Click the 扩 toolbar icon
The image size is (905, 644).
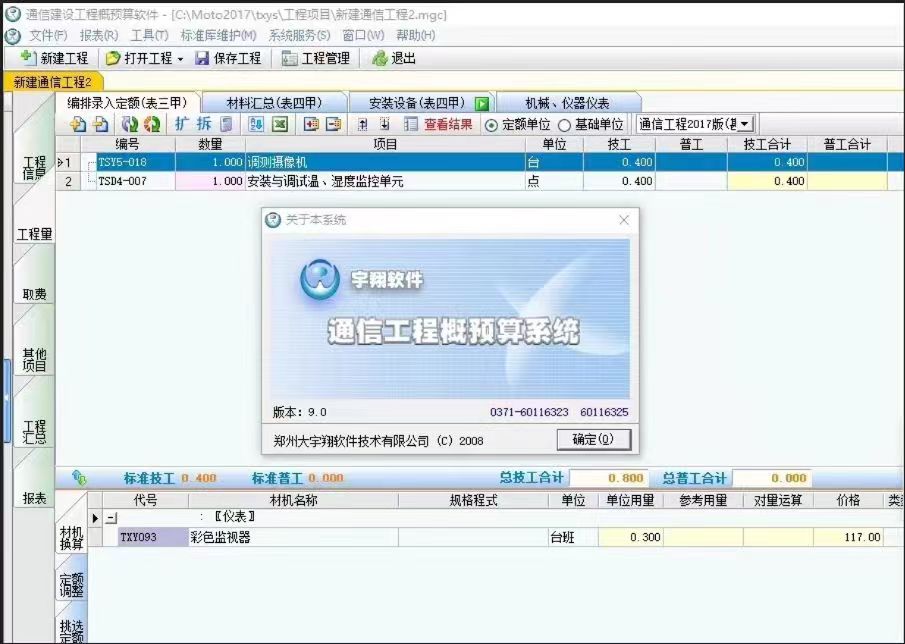point(181,124)
